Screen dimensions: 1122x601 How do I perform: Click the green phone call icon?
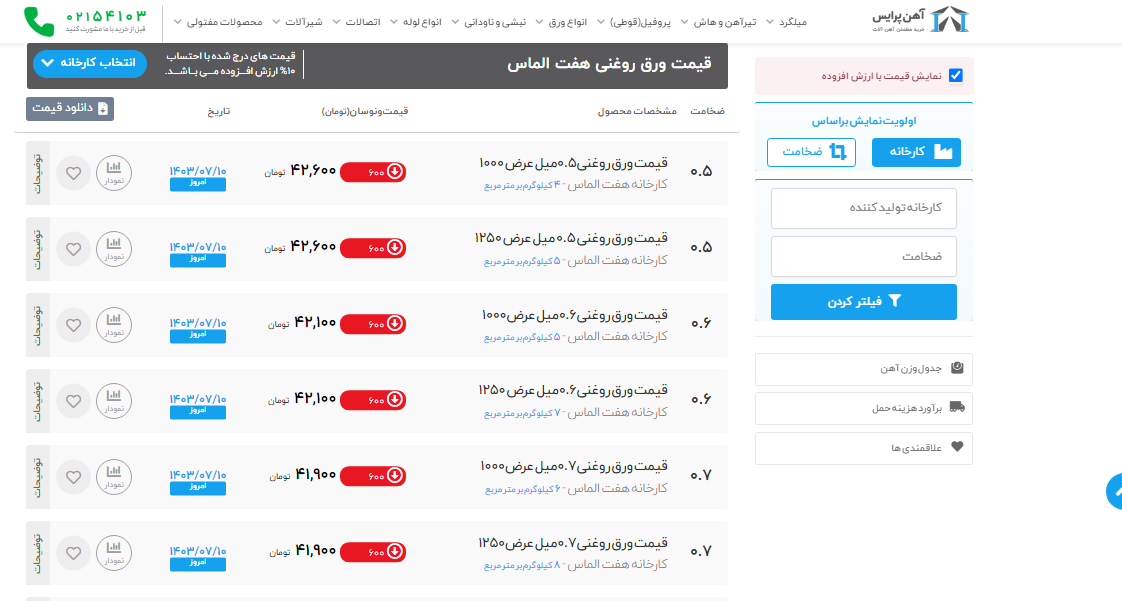[x=38, y=21]
